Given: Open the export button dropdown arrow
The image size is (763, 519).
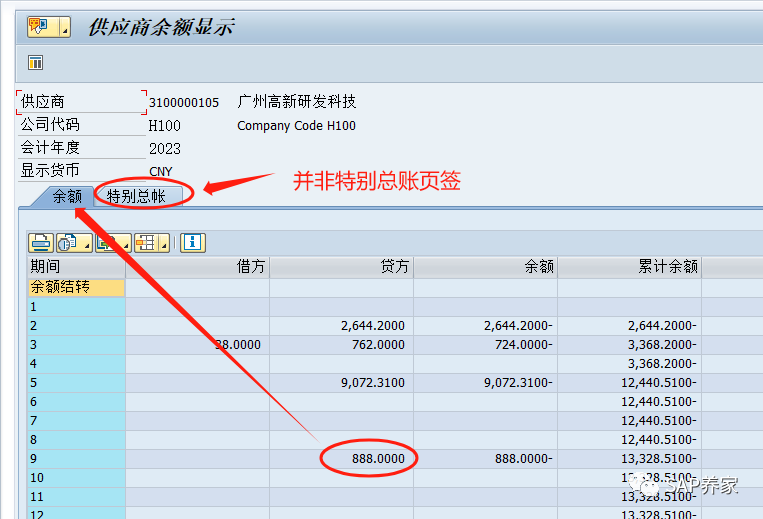Looking at the screenshot, I should [x=126, y=243].
